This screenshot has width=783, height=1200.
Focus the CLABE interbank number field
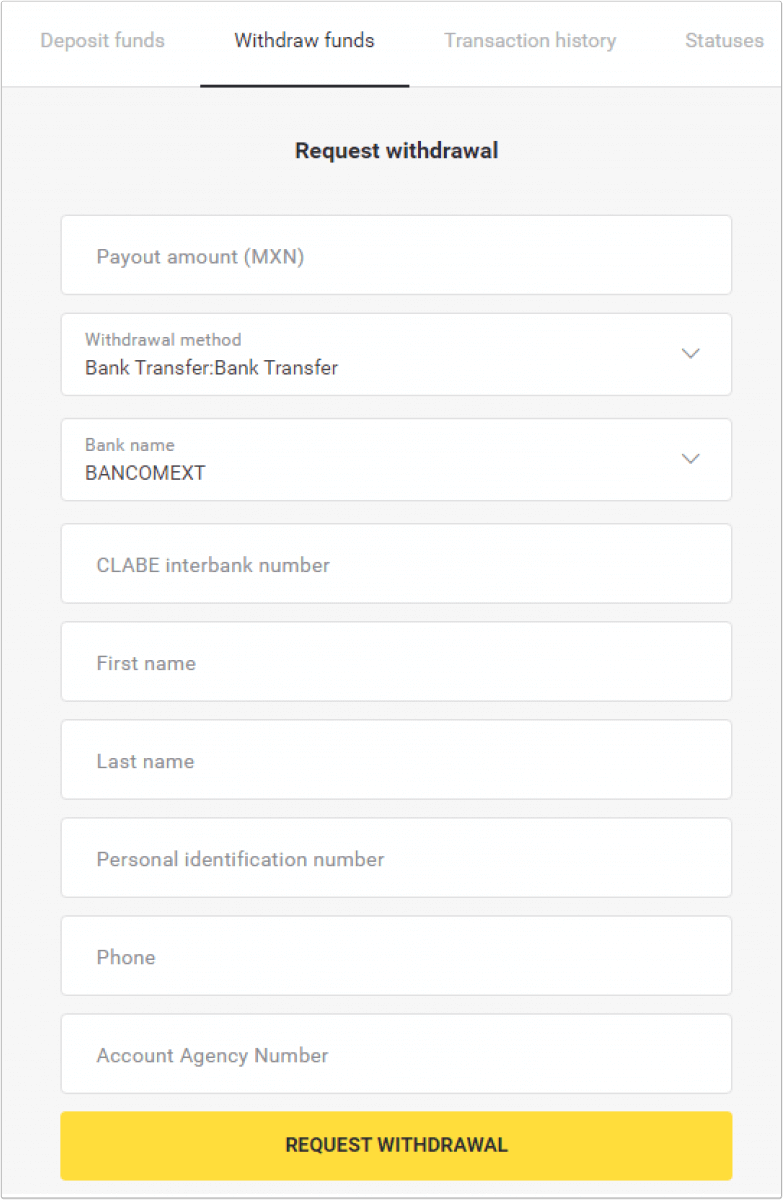396,563
